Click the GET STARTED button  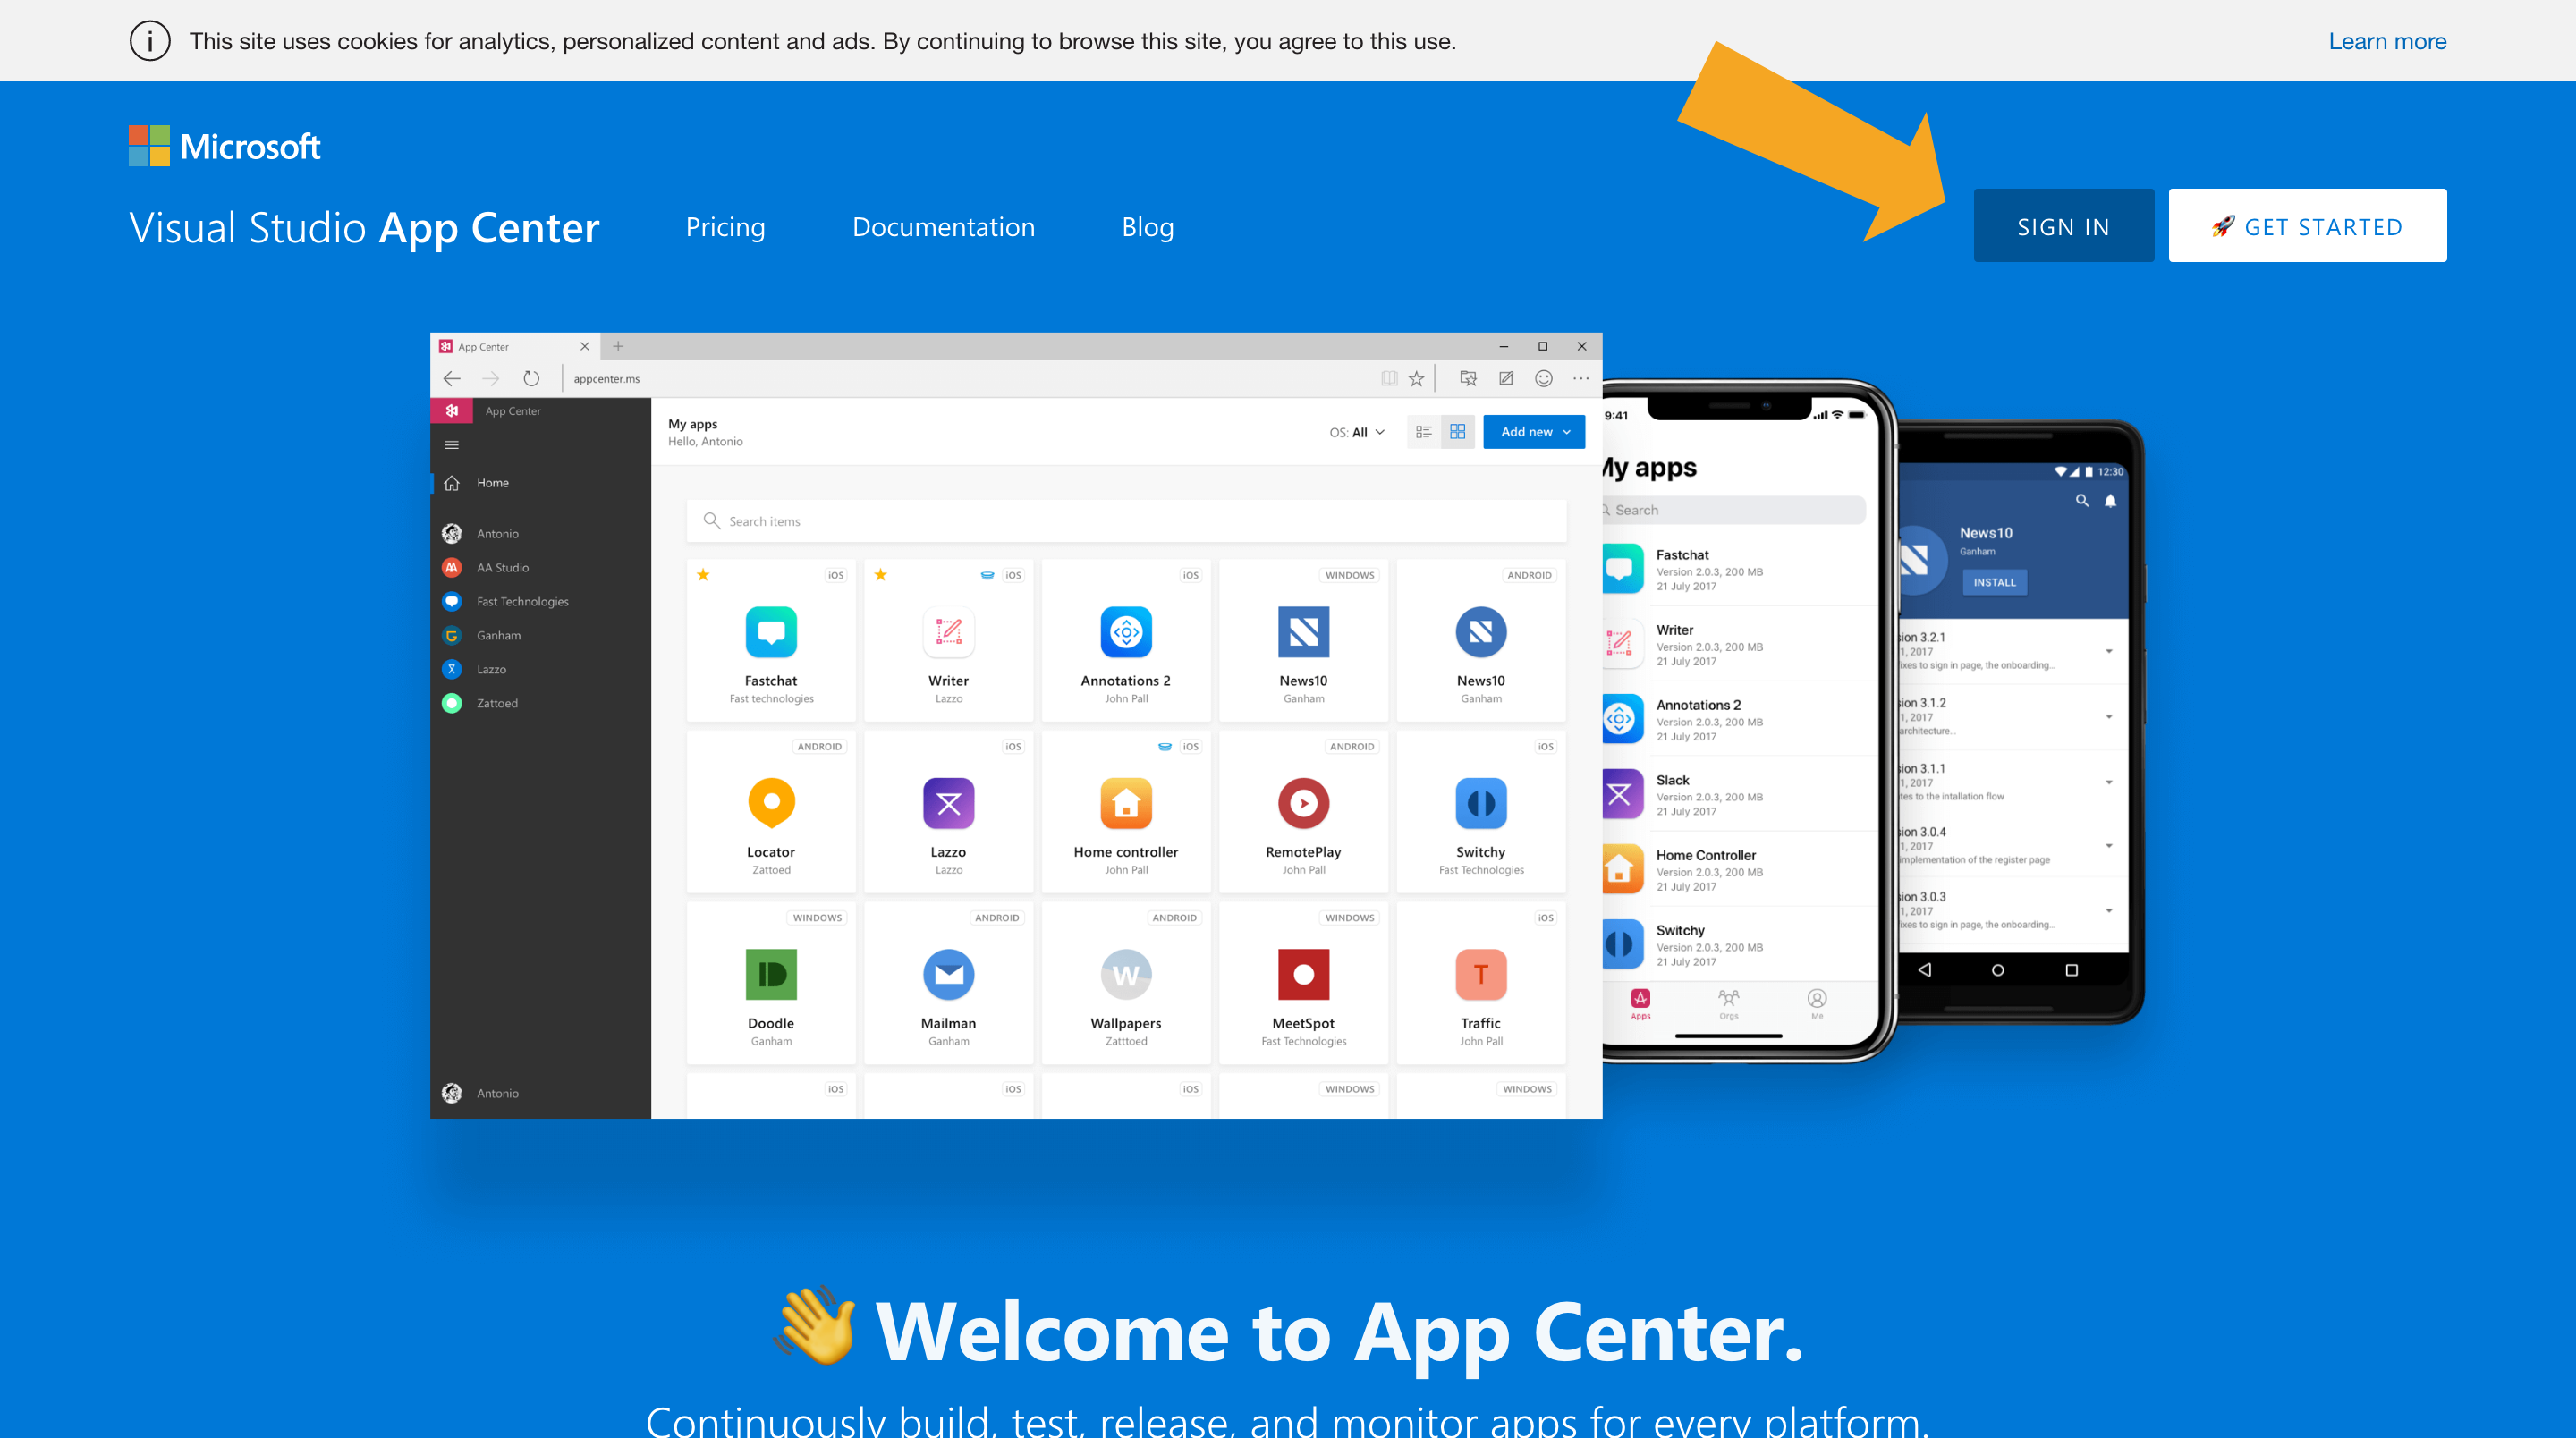2307,224
